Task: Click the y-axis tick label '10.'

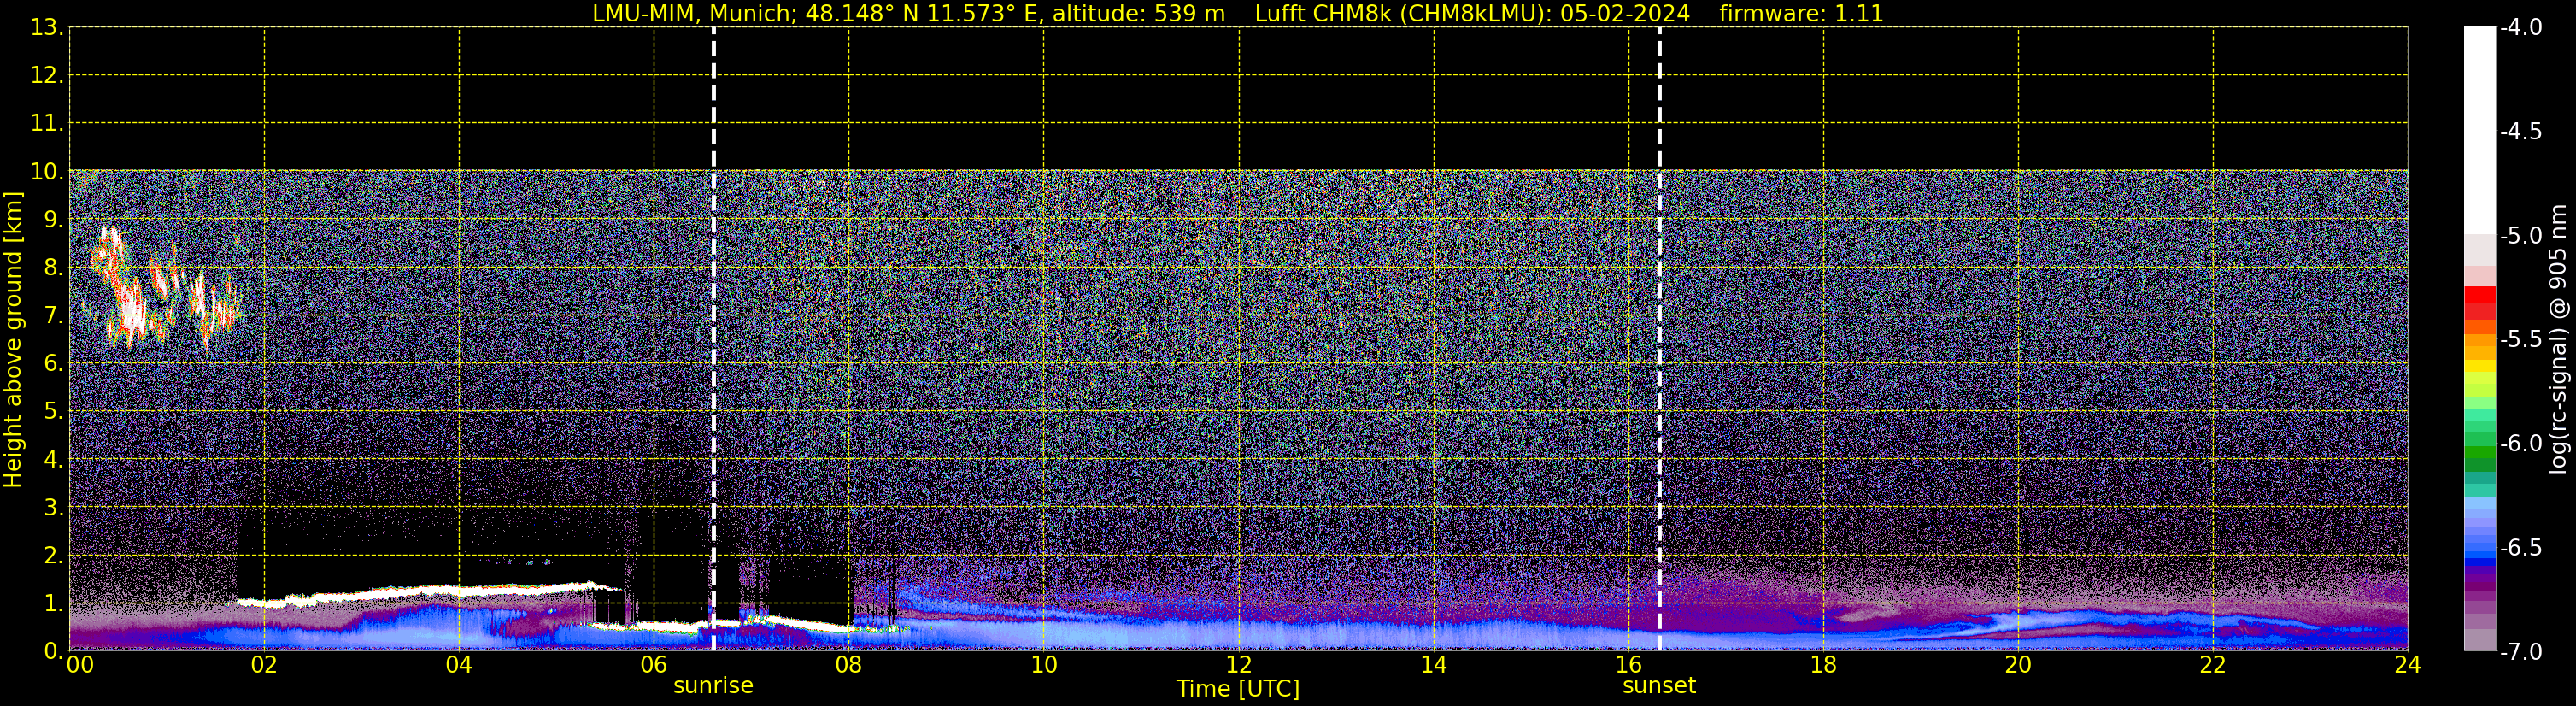Action: (x=47, y=172)
